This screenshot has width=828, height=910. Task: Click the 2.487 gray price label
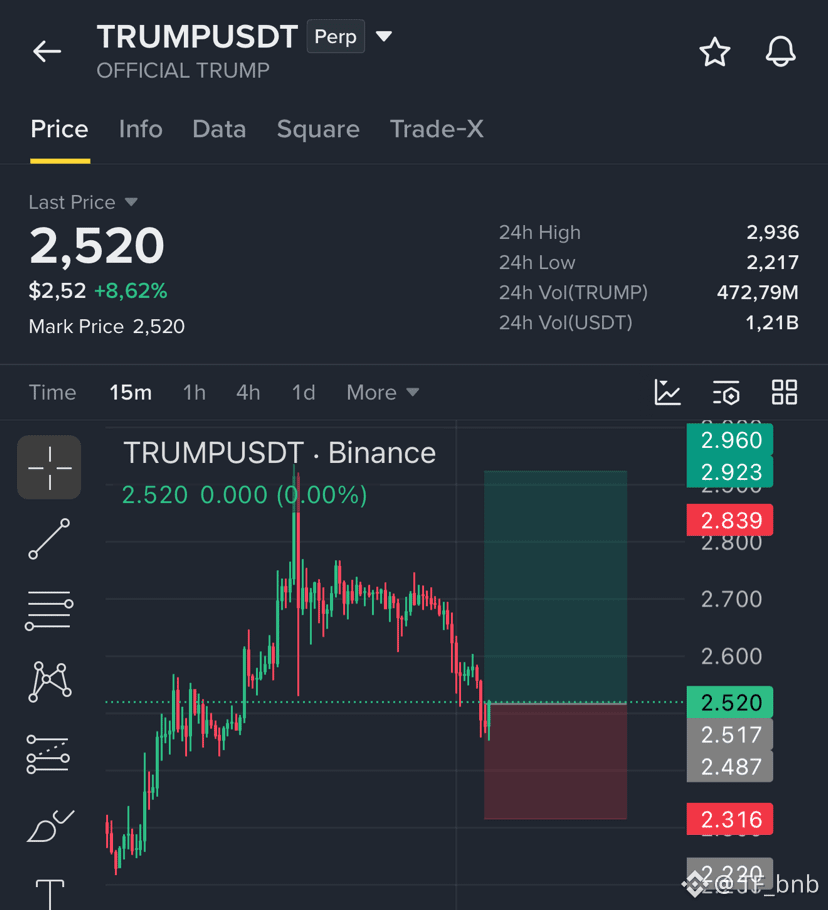(x=730, y=767)
